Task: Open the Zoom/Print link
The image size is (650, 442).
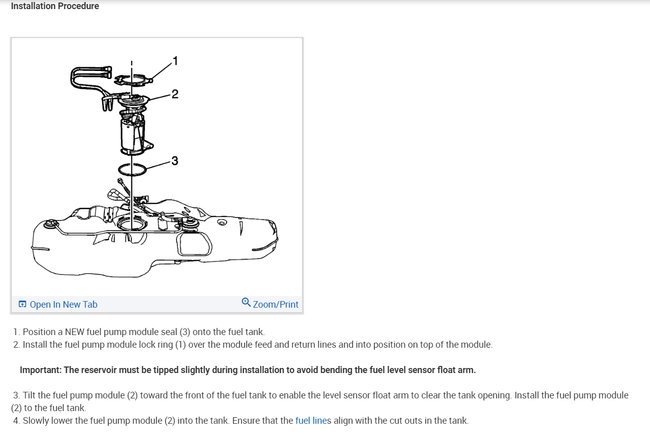Action: 276,304
